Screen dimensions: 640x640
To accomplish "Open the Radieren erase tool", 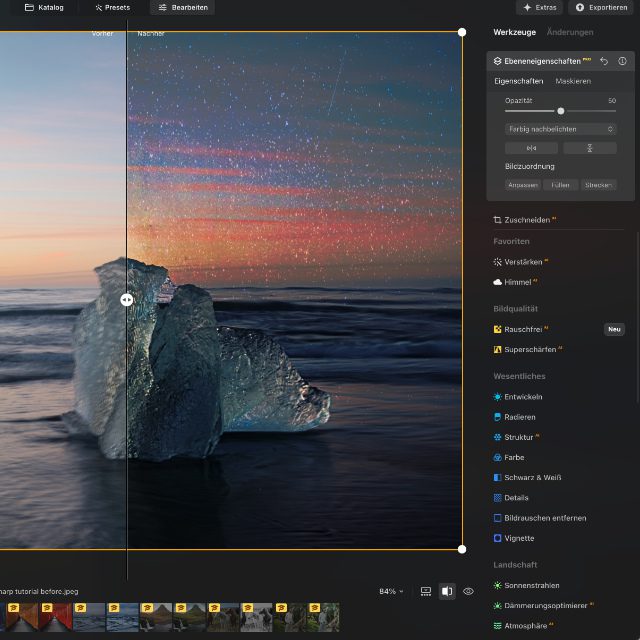I will click(x=520, y=417).
